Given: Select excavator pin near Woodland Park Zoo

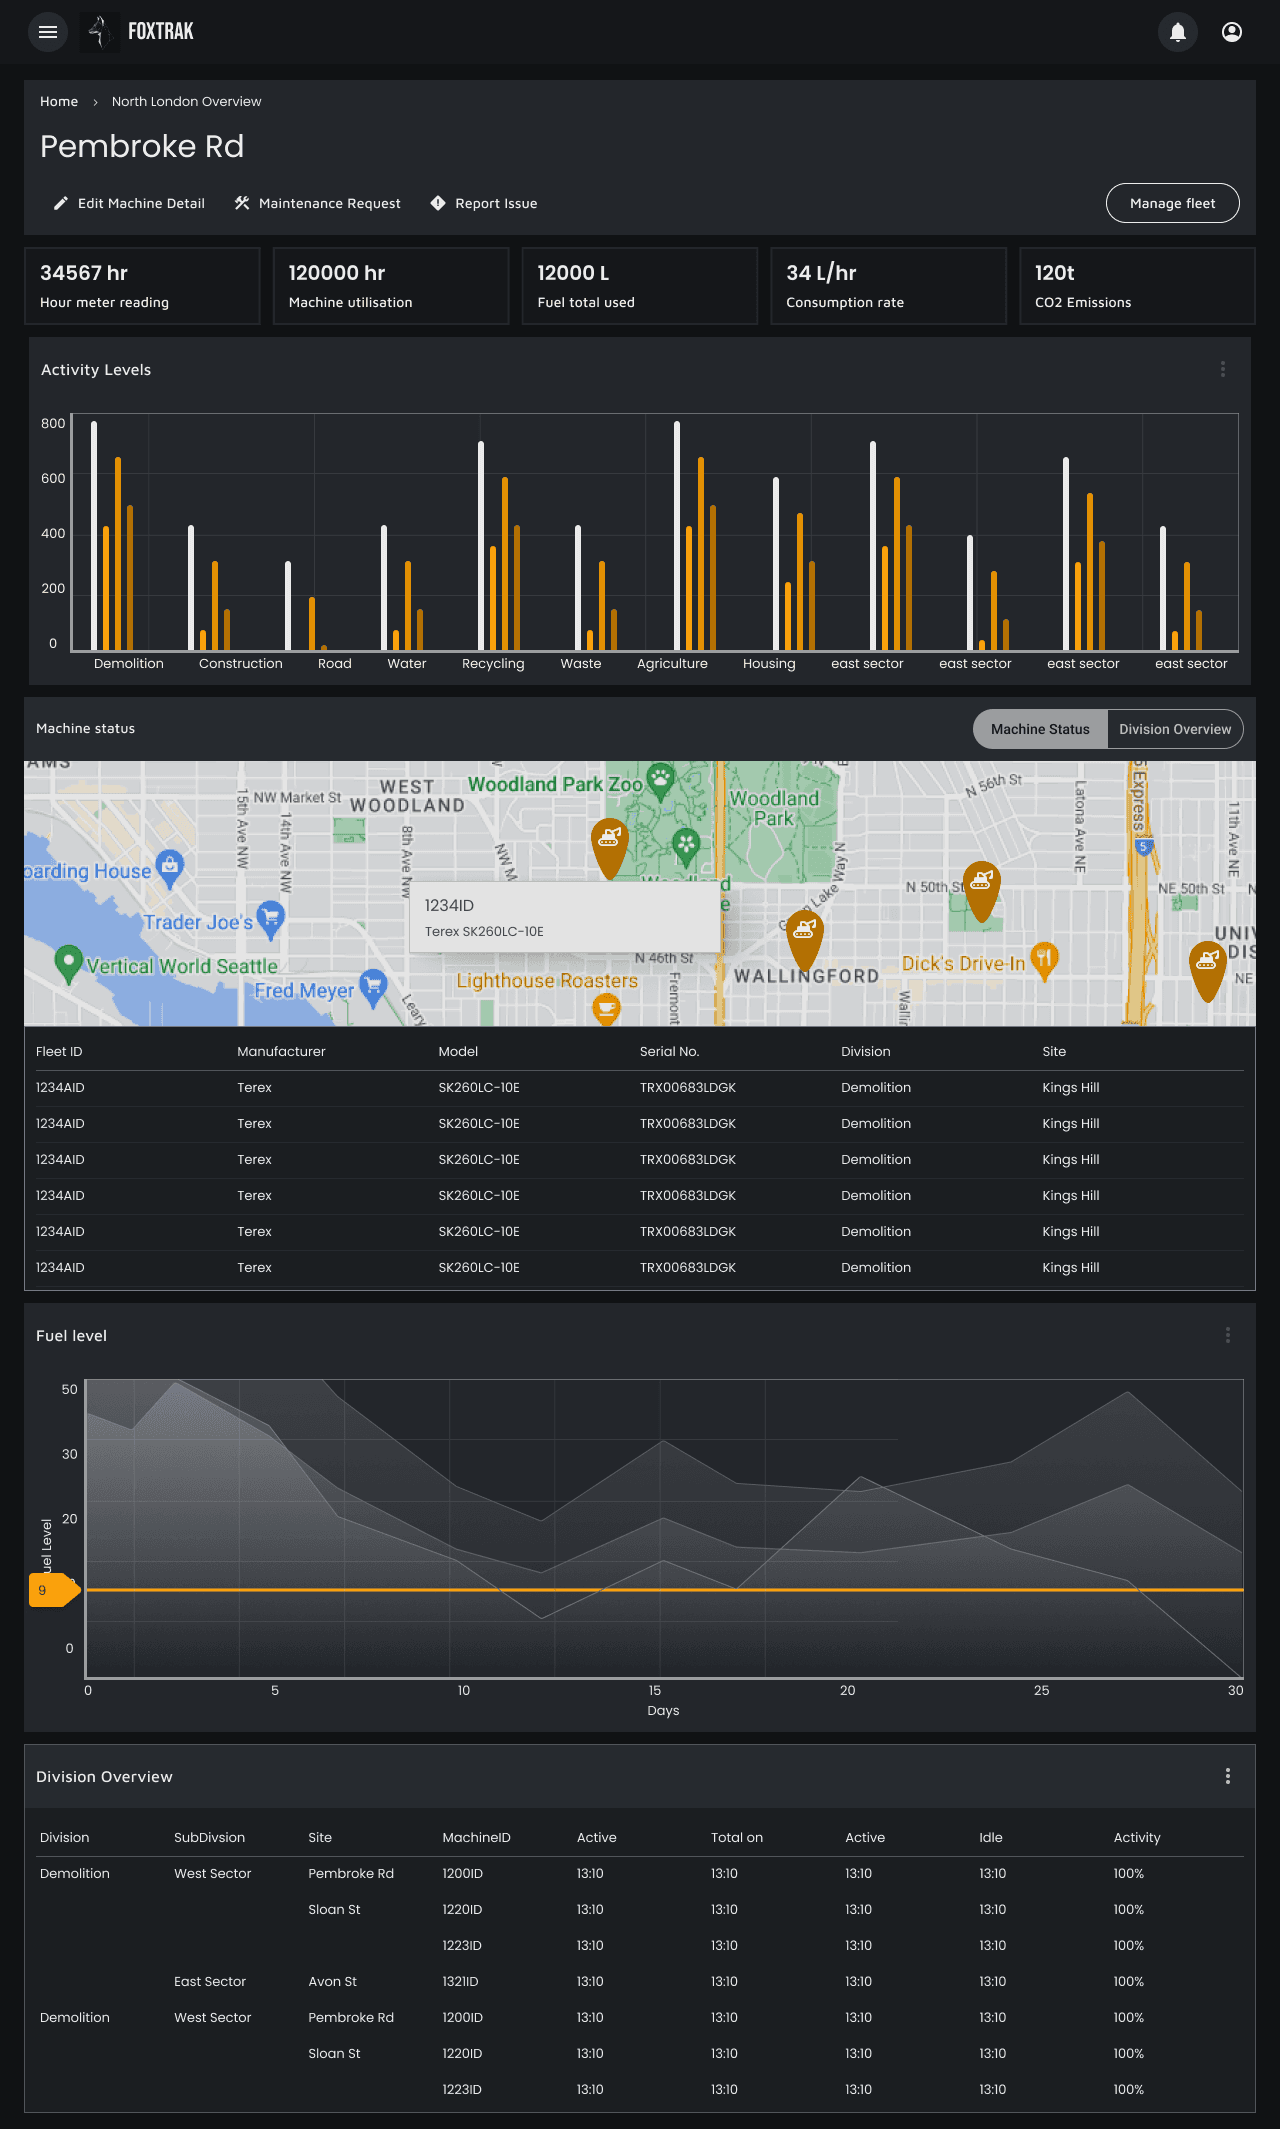Looking at the screenshot, I should (609, 847).
